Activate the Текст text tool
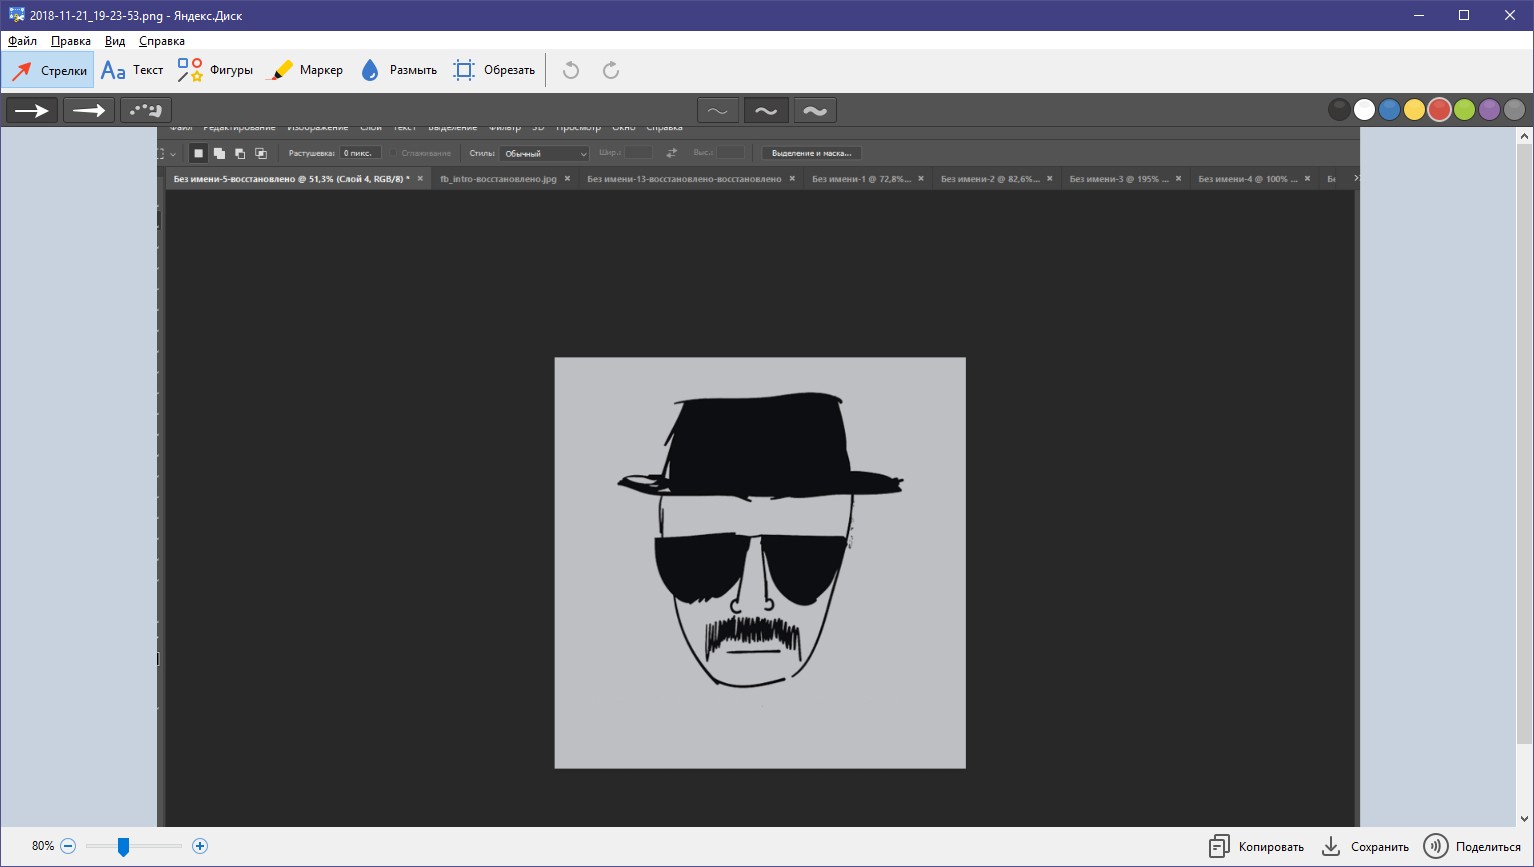Viewport: 1534px width, 867px height. [x=132, y=71]
